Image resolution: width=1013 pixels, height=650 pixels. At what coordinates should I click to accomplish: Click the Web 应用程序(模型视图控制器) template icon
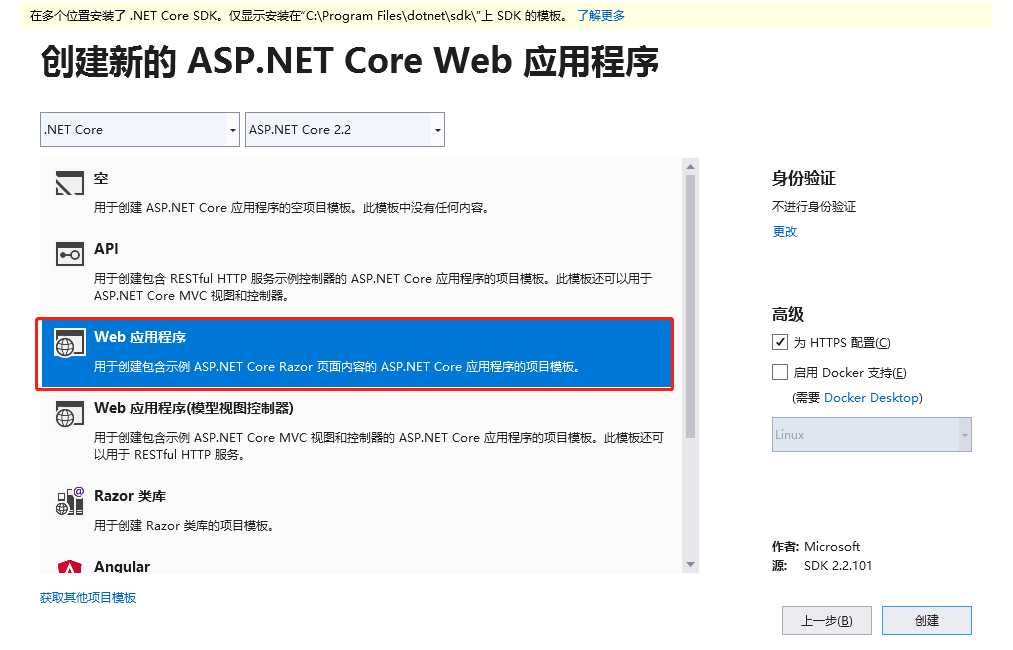[70, 414]
